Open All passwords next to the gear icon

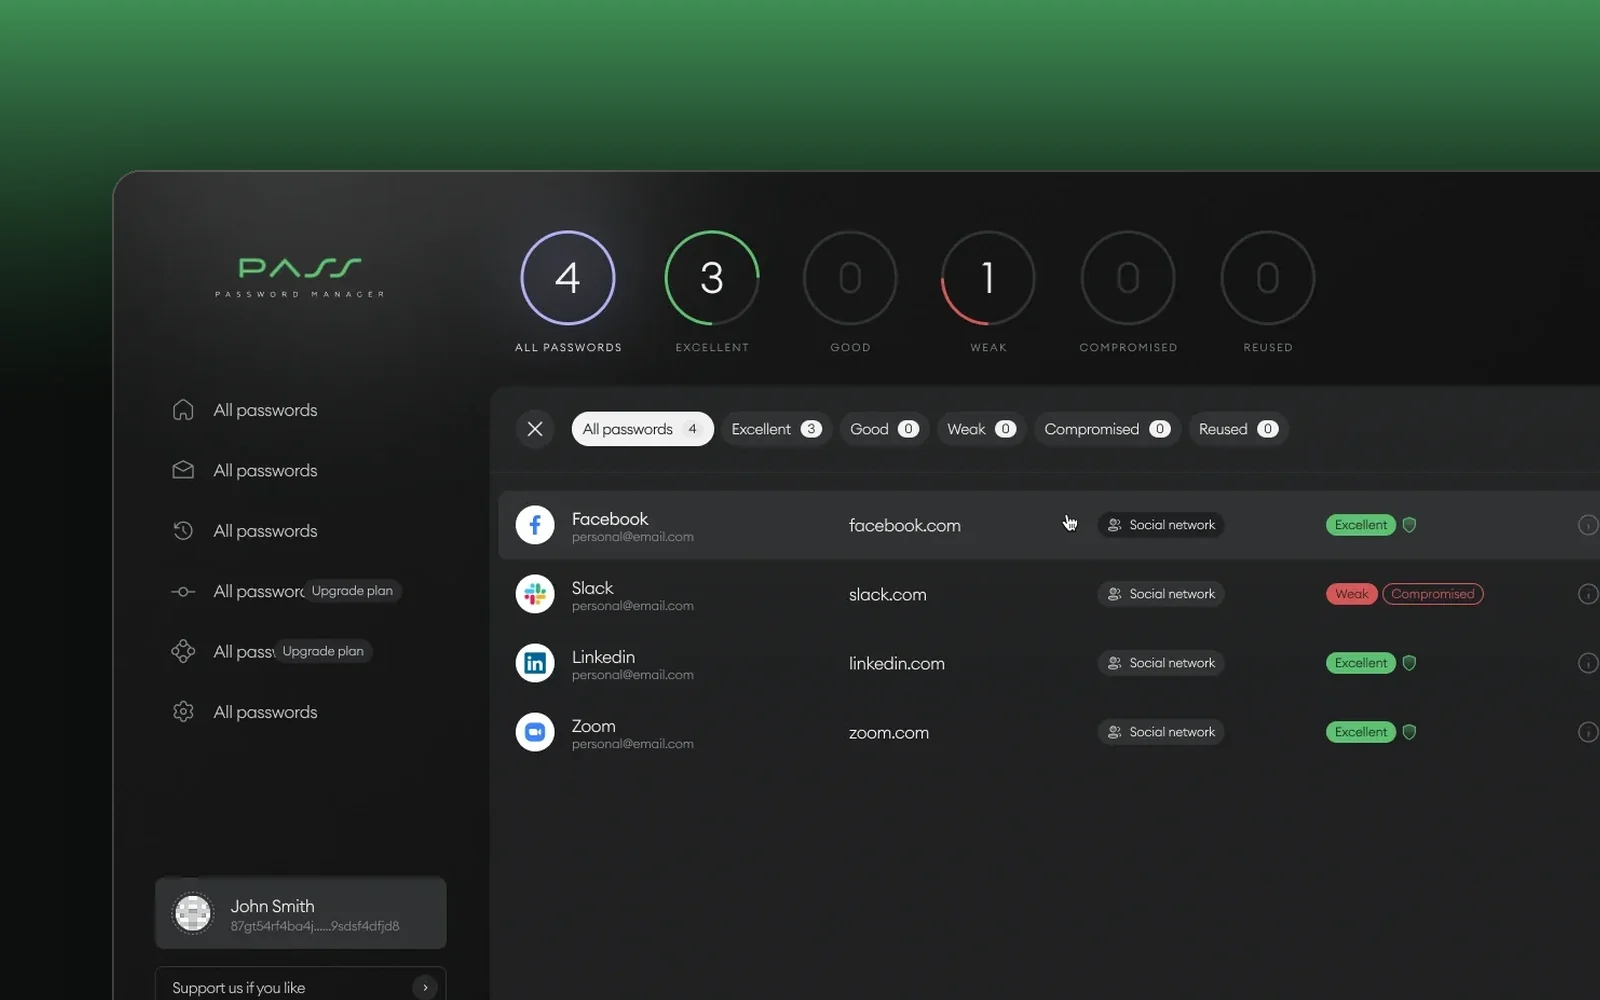click(x=265, y=712)
